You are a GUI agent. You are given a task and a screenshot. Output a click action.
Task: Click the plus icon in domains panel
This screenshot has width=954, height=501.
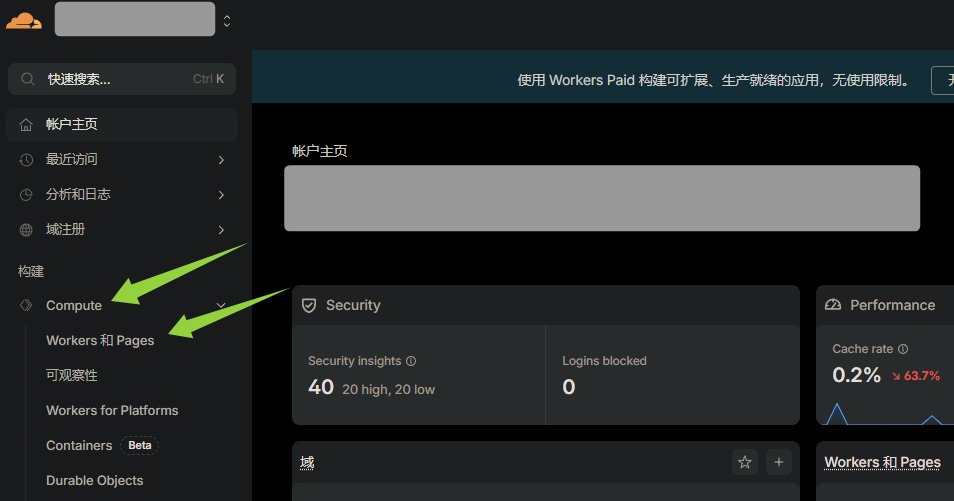coord(778,462)
